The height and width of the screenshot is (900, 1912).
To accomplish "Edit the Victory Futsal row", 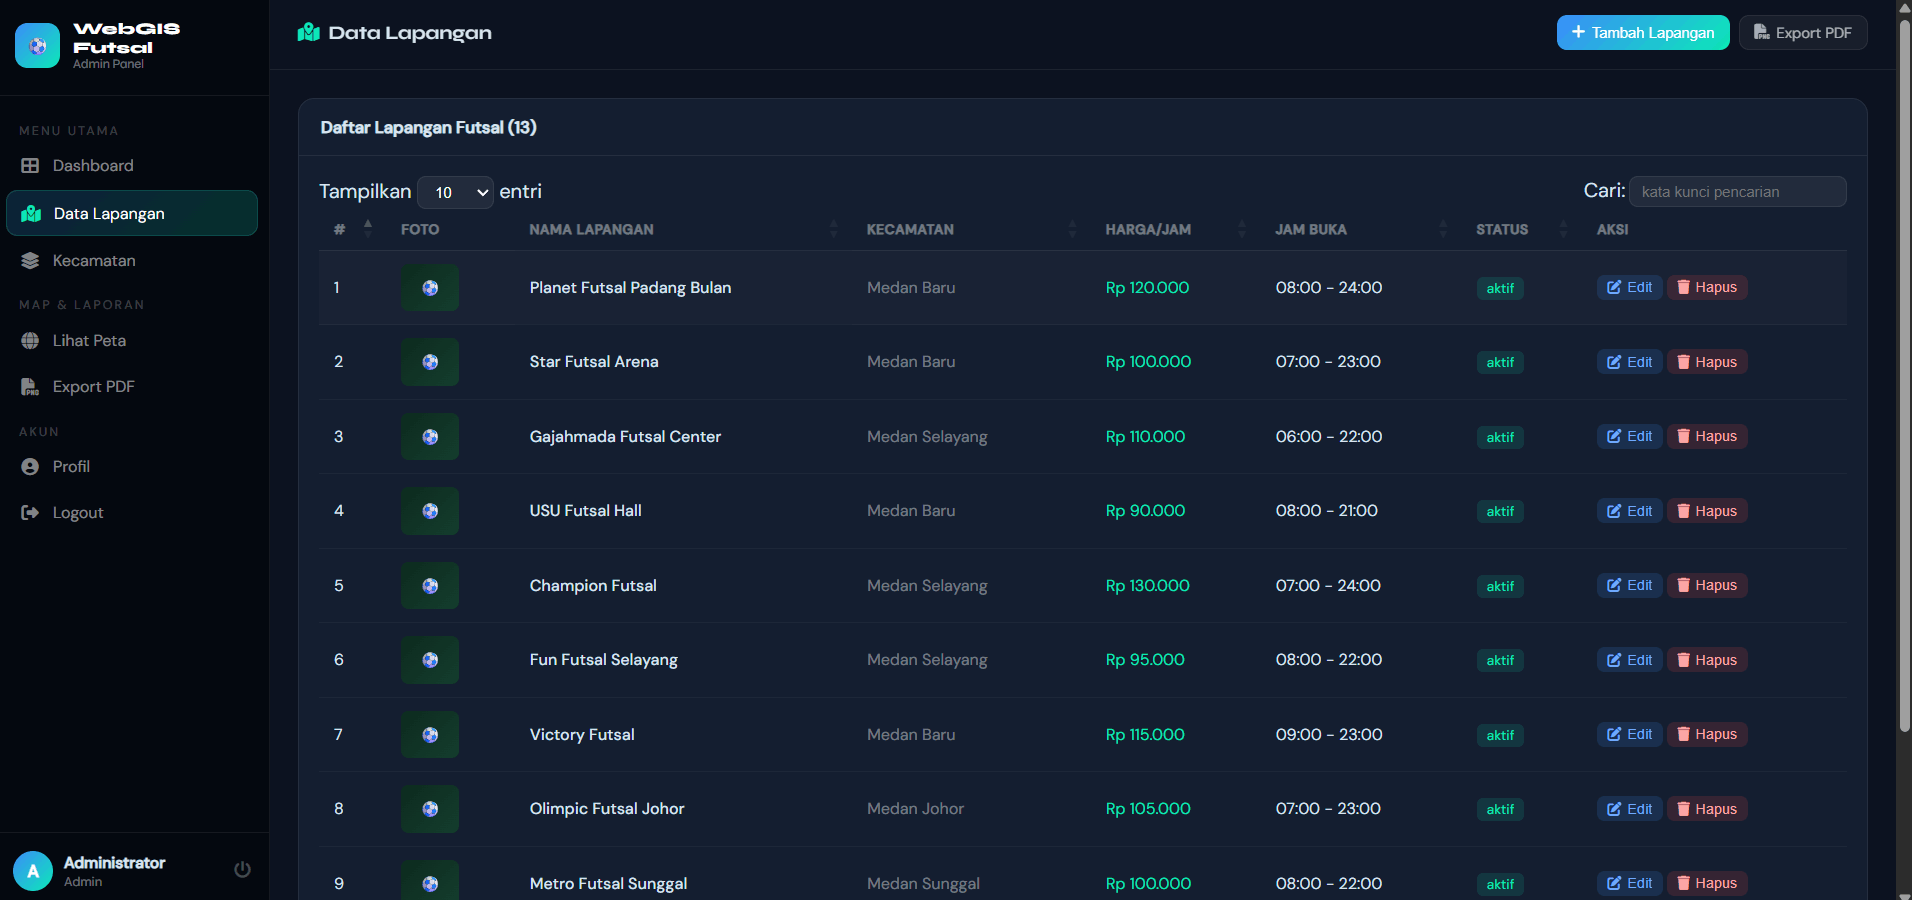I will (1629, 734).
